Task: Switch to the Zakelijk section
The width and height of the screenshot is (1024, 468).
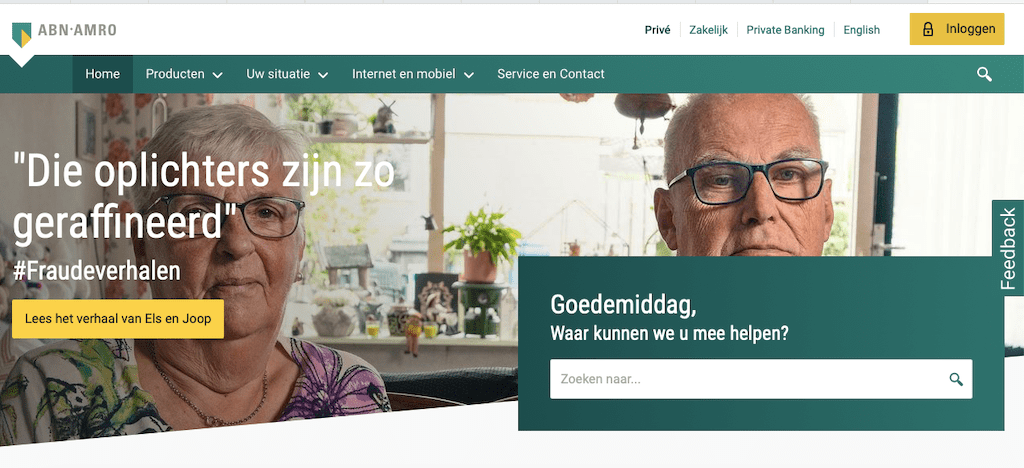Action: click(709, 29)
